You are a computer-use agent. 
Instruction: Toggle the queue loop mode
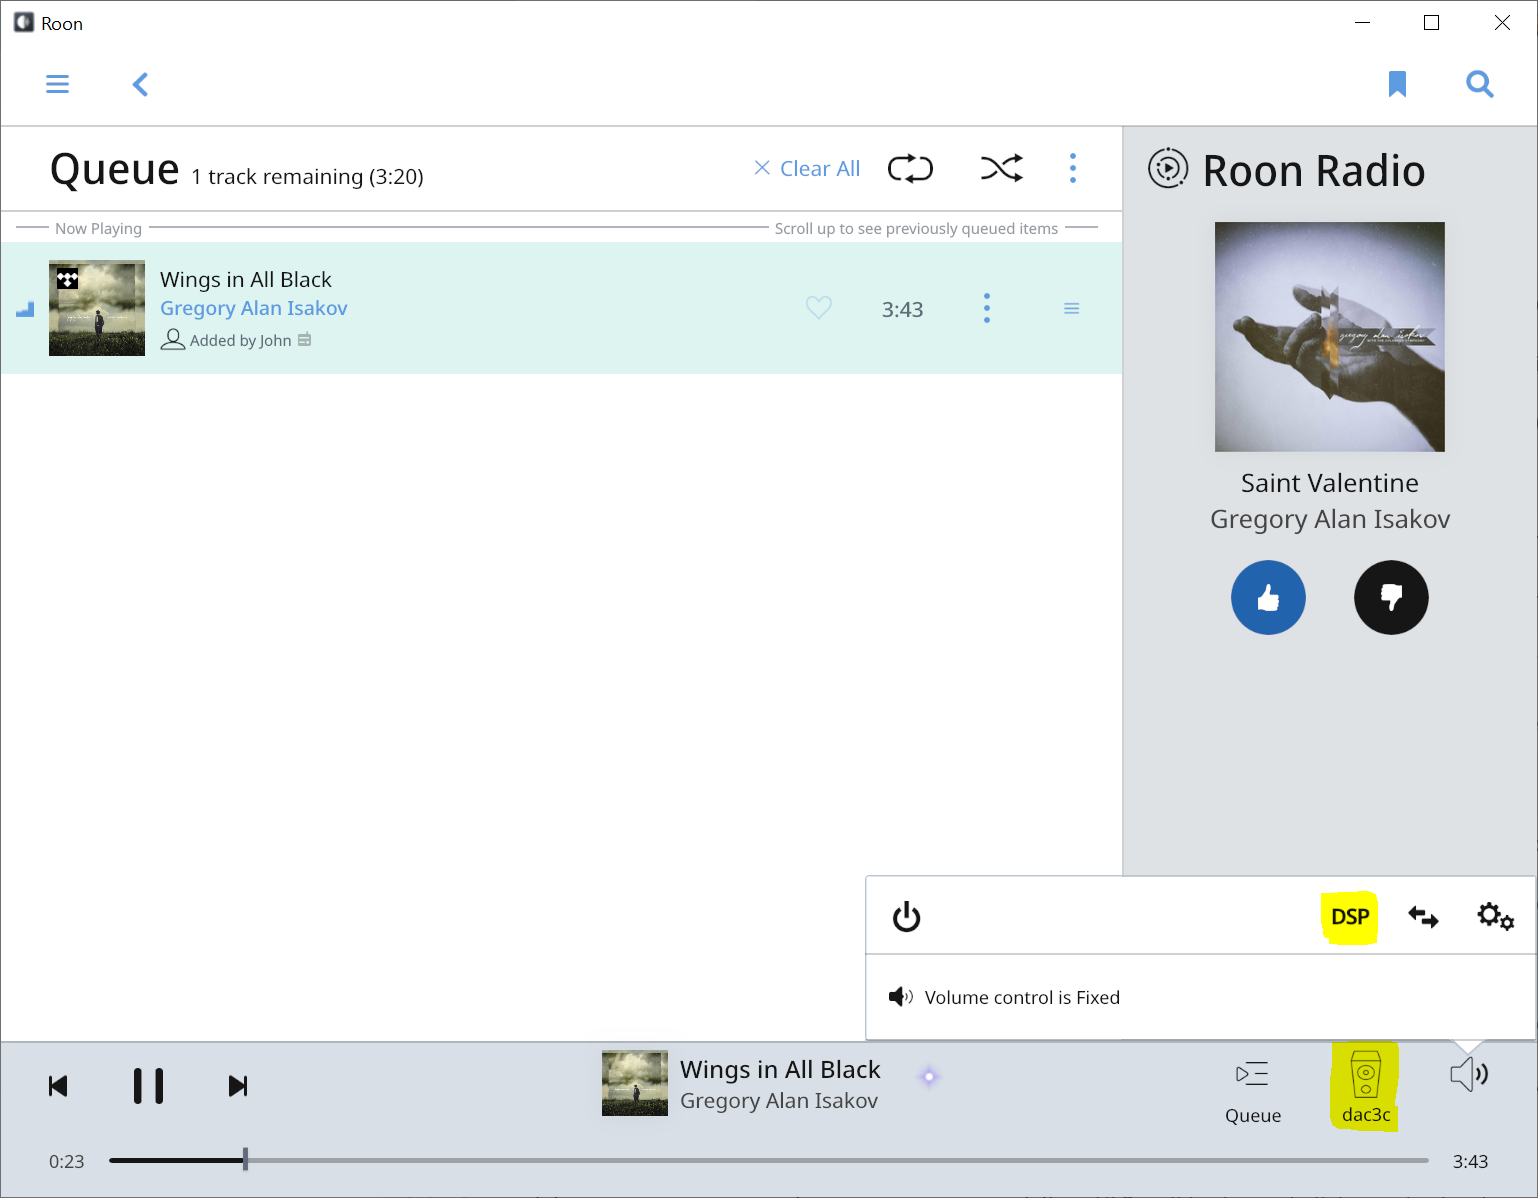910,168
